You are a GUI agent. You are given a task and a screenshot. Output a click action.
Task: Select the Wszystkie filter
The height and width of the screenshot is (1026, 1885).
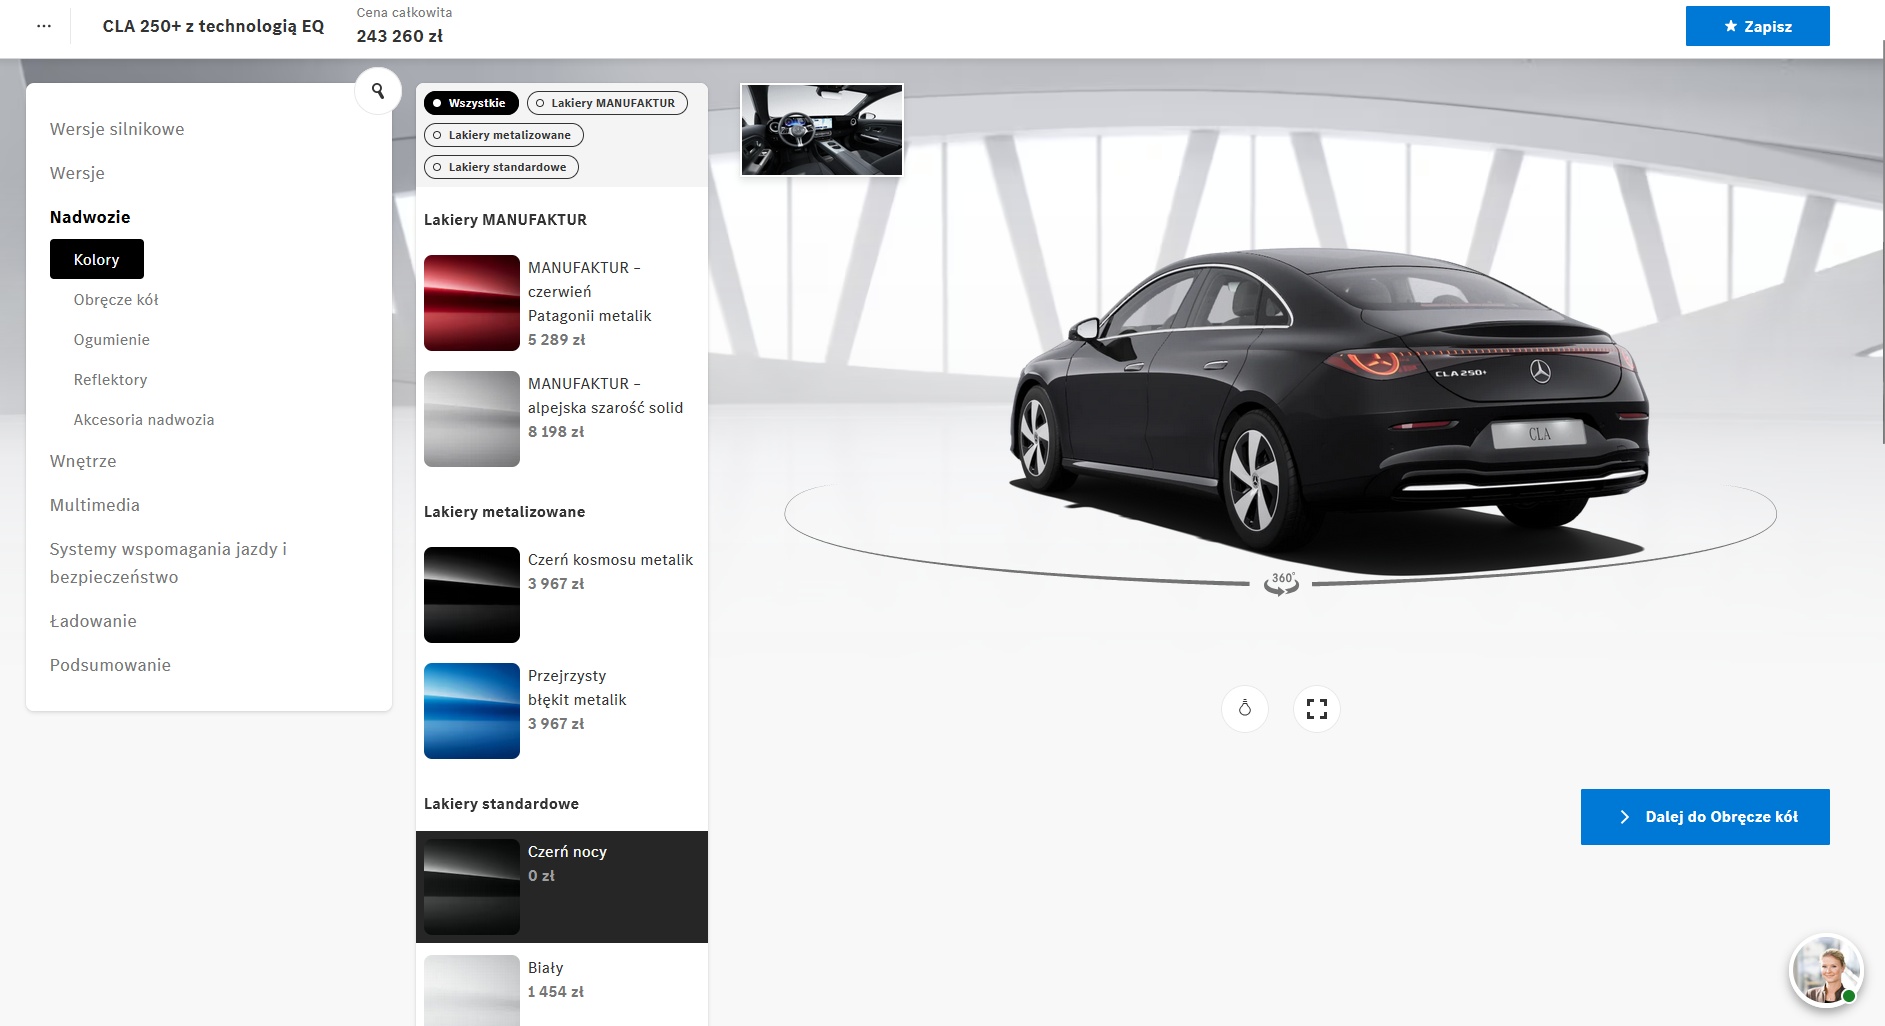(x=471, y=103)
